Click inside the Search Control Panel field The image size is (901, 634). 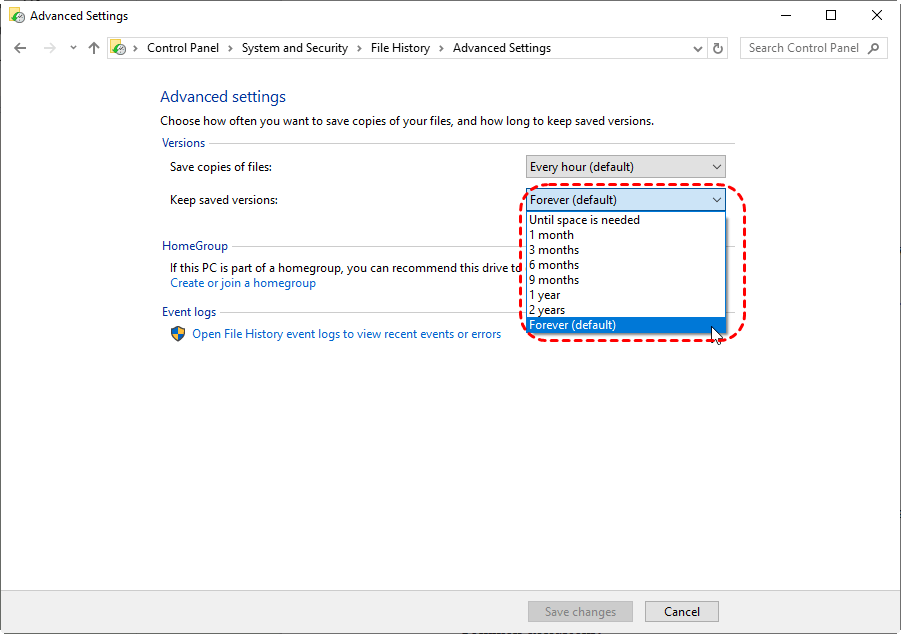[804, 48]
